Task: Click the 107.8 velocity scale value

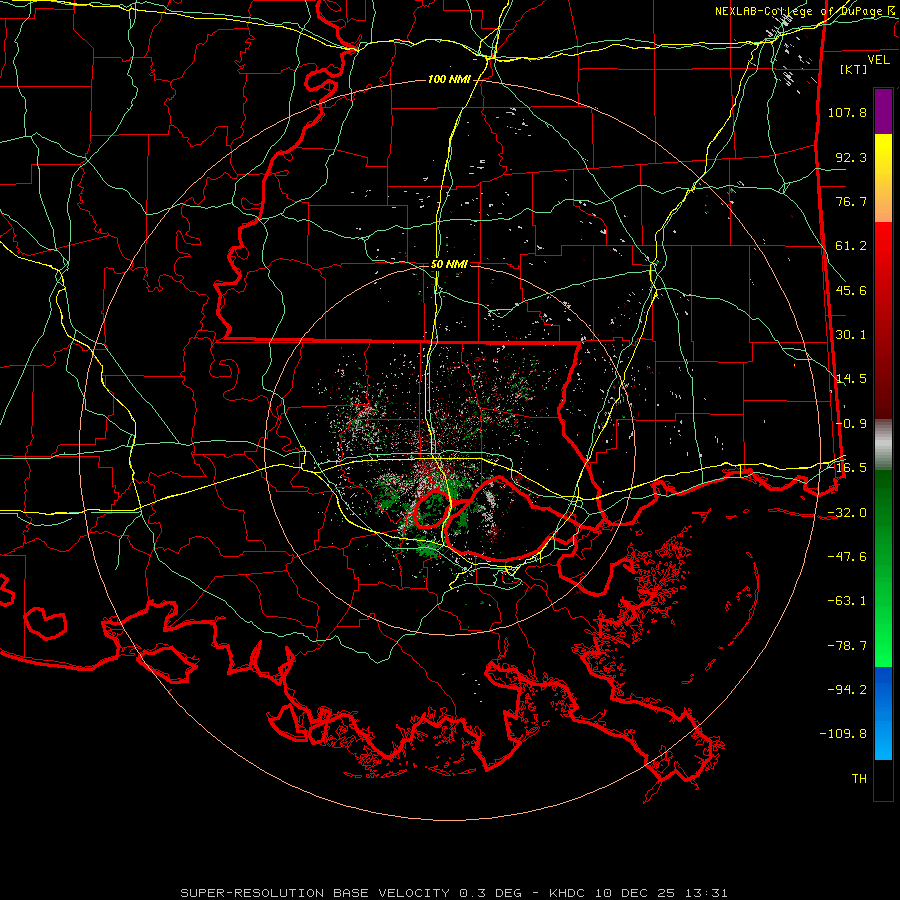Action: pyautogui.click(x=847, y=112)
